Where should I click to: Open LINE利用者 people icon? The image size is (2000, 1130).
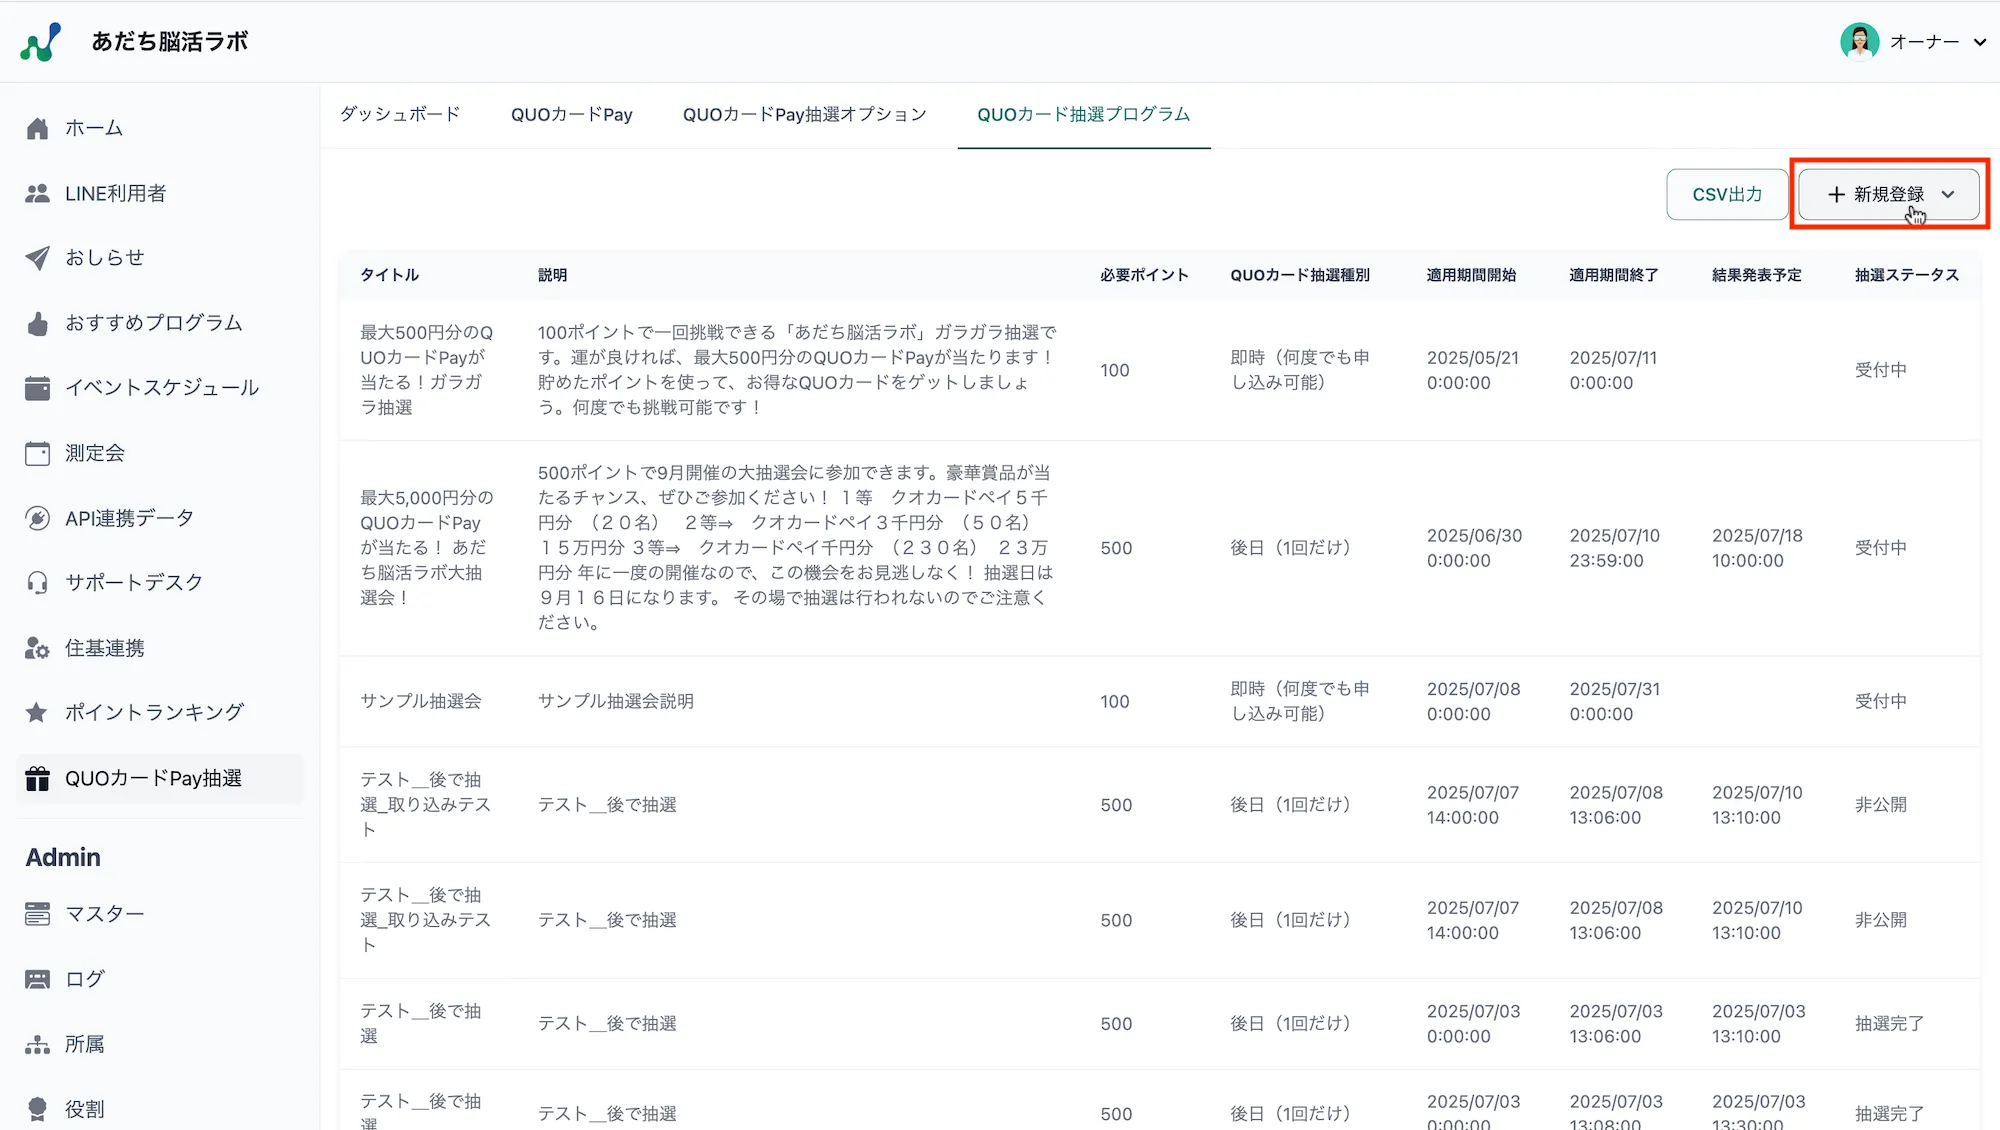pyautogui.click(x=38, y=193)
